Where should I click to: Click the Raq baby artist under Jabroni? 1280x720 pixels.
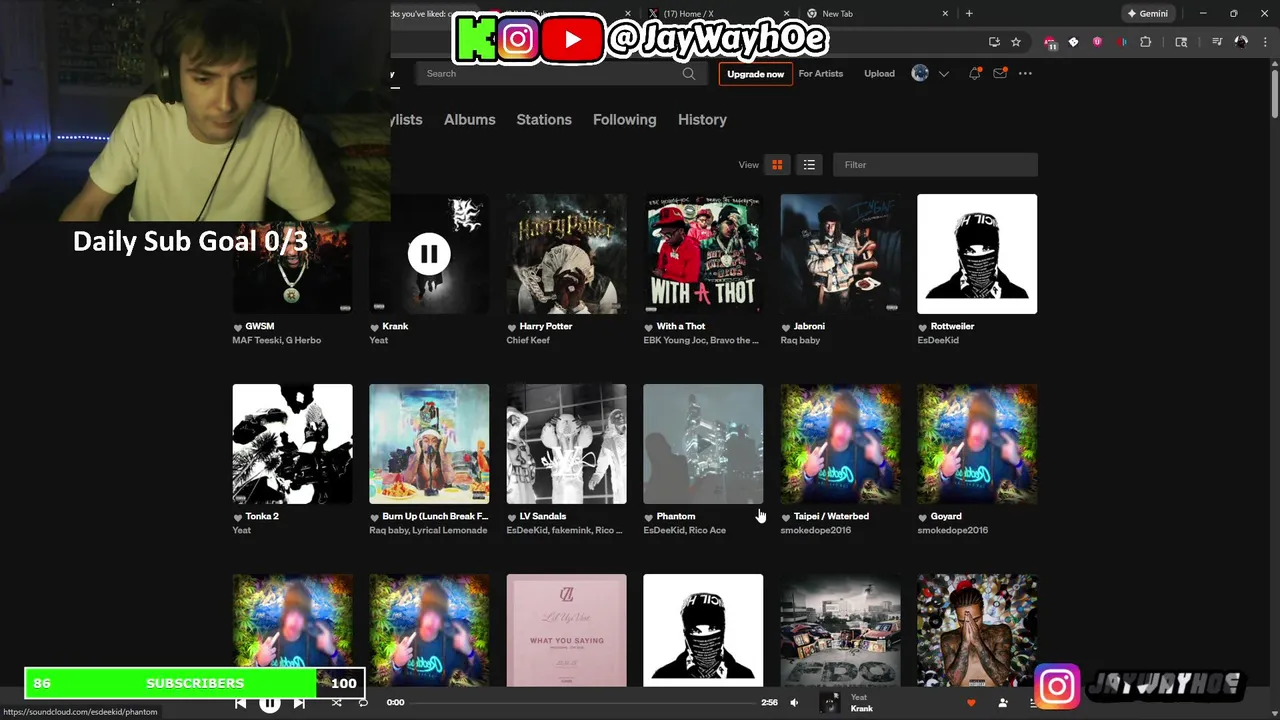(x=800, y=340)
